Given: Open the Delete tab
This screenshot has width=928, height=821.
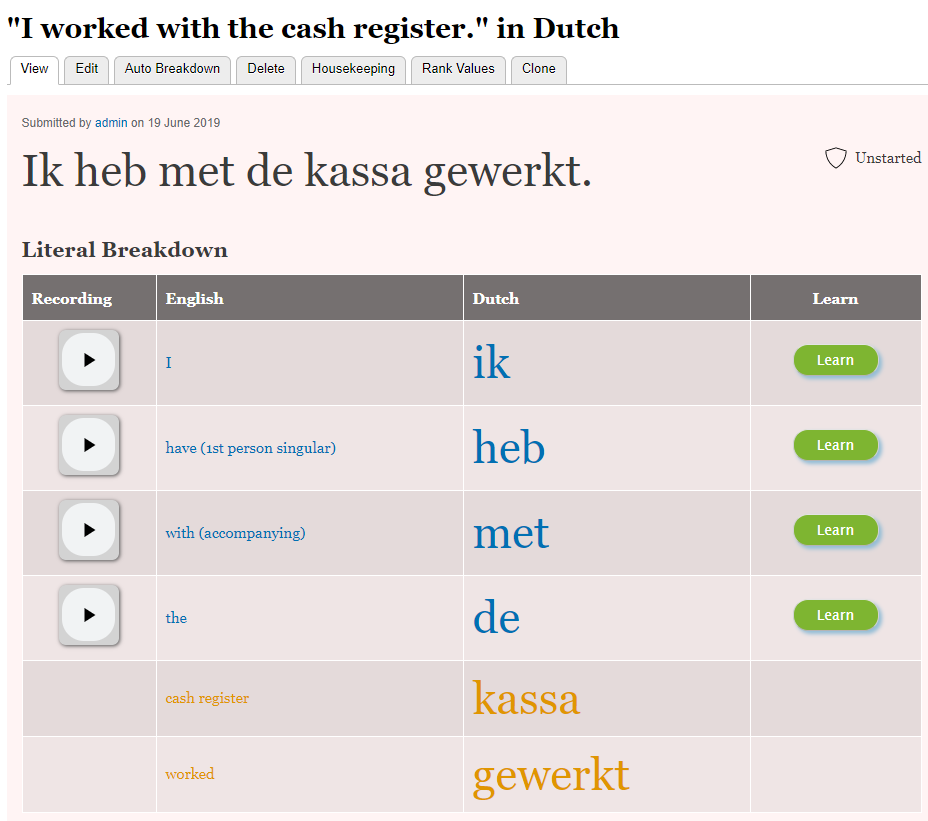Looking at the screenshot, I should click(266, 69).
